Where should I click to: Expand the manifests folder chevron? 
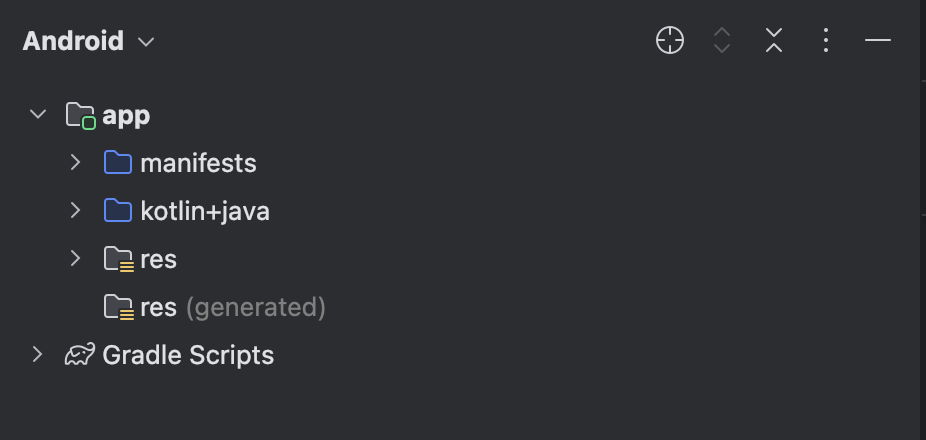pyautogui.click(x=75, y=162)
